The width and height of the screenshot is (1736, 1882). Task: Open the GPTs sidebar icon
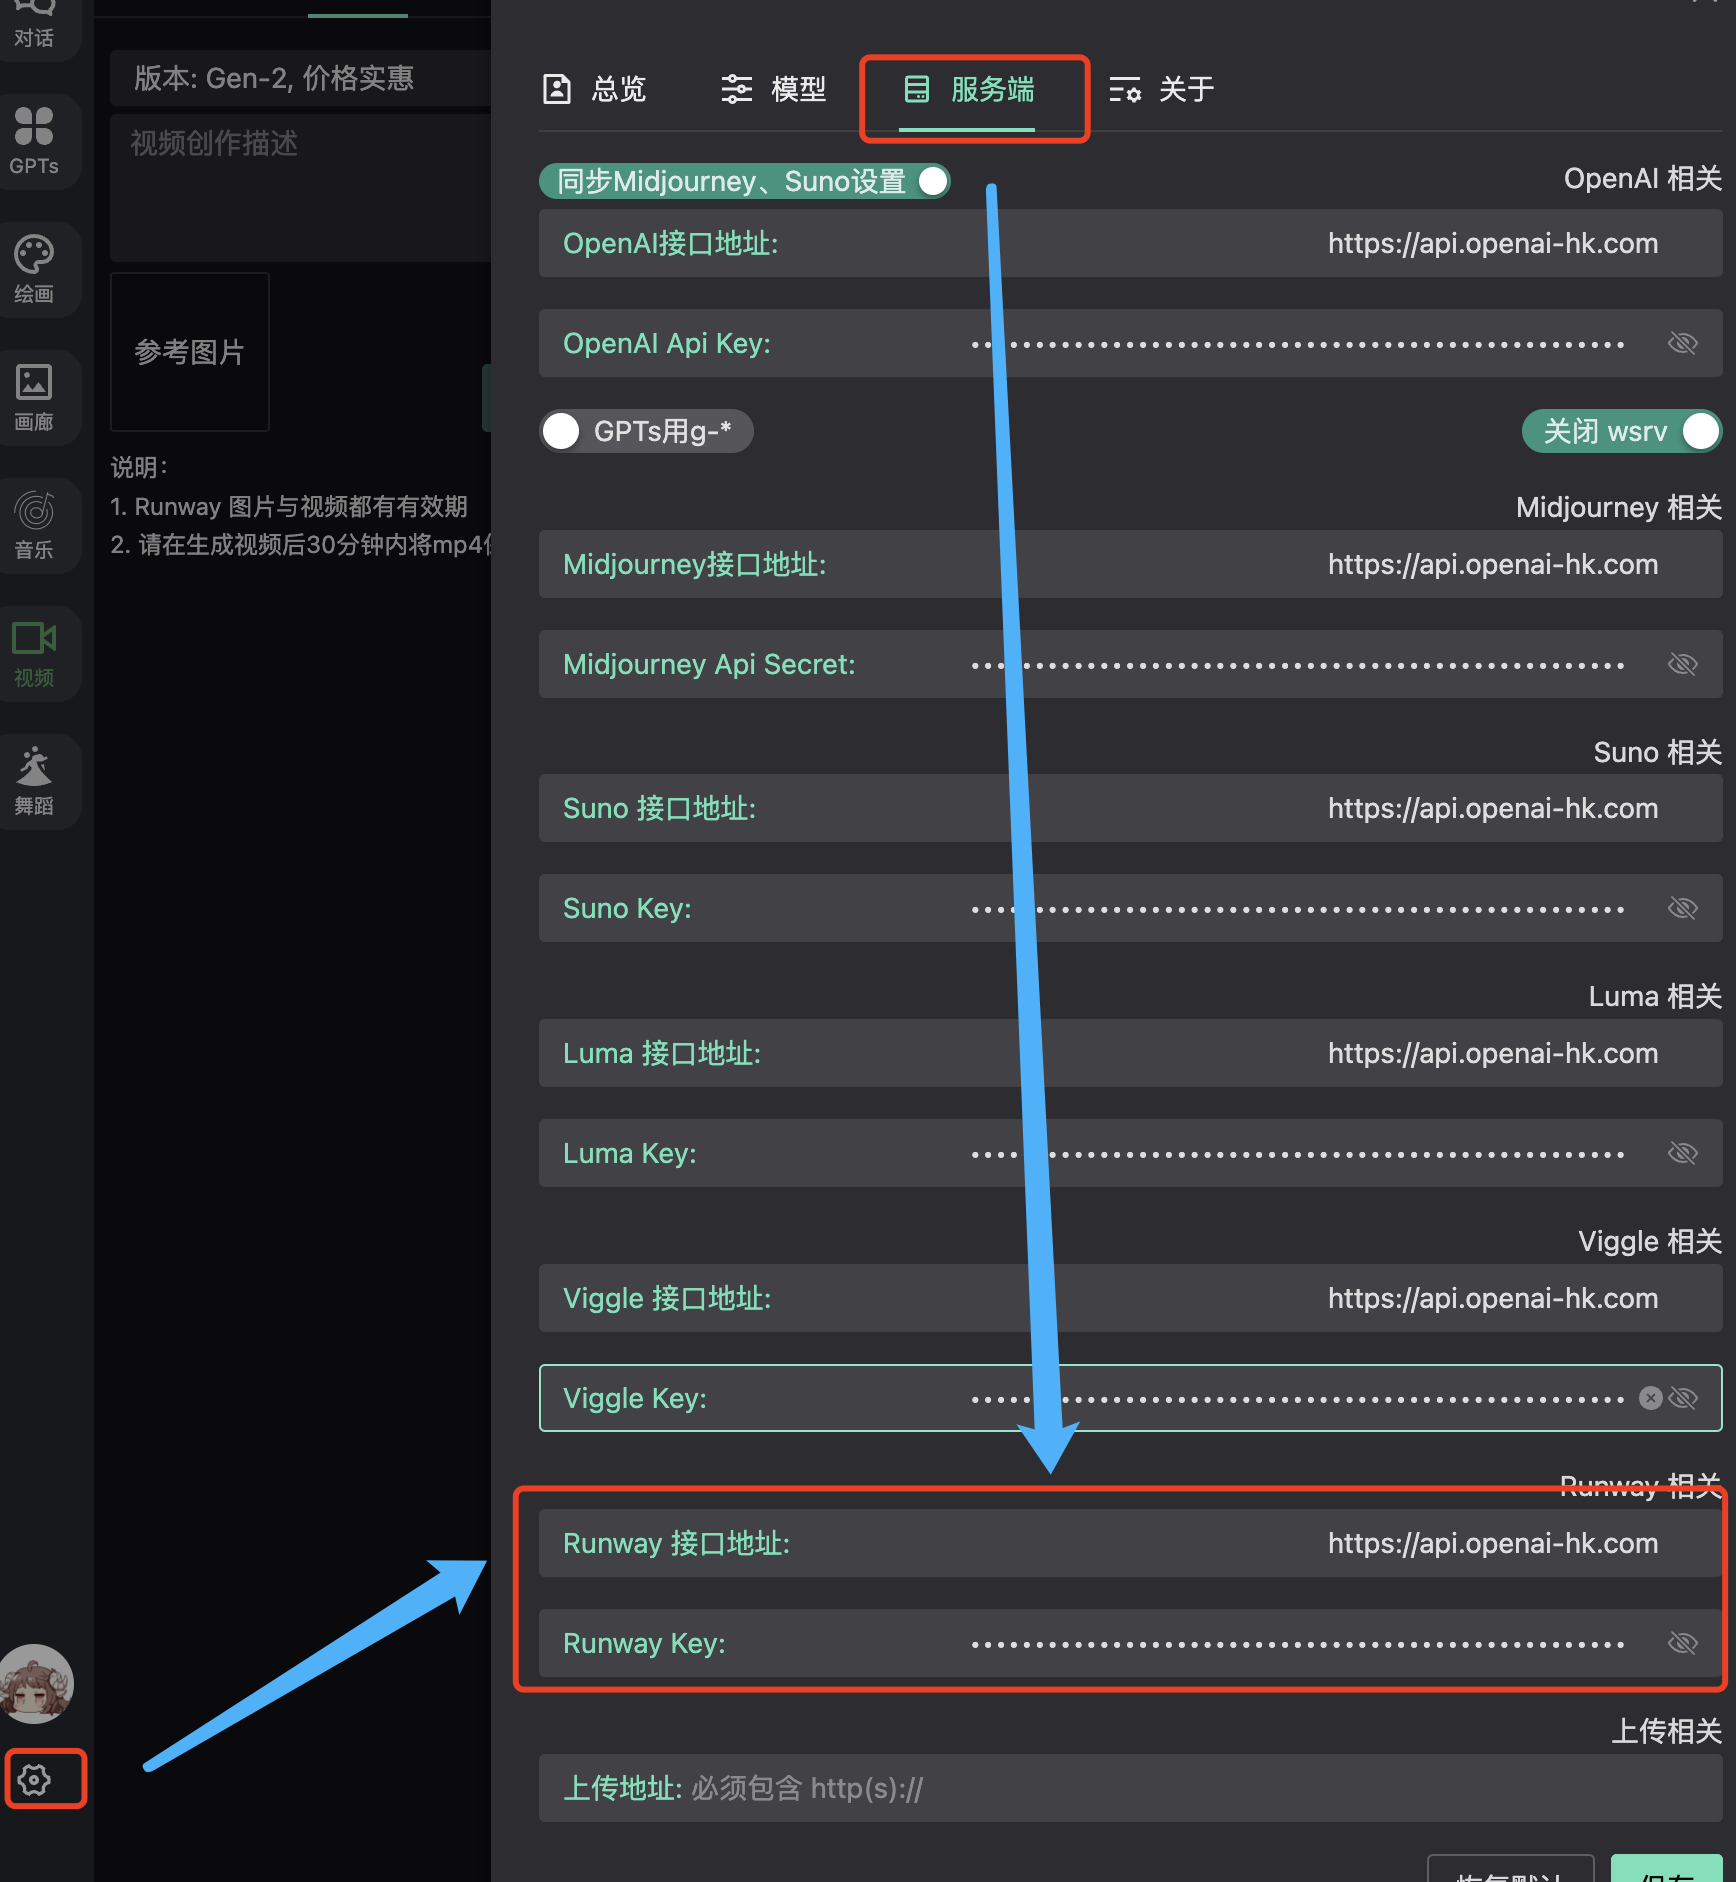click(34, 141)
